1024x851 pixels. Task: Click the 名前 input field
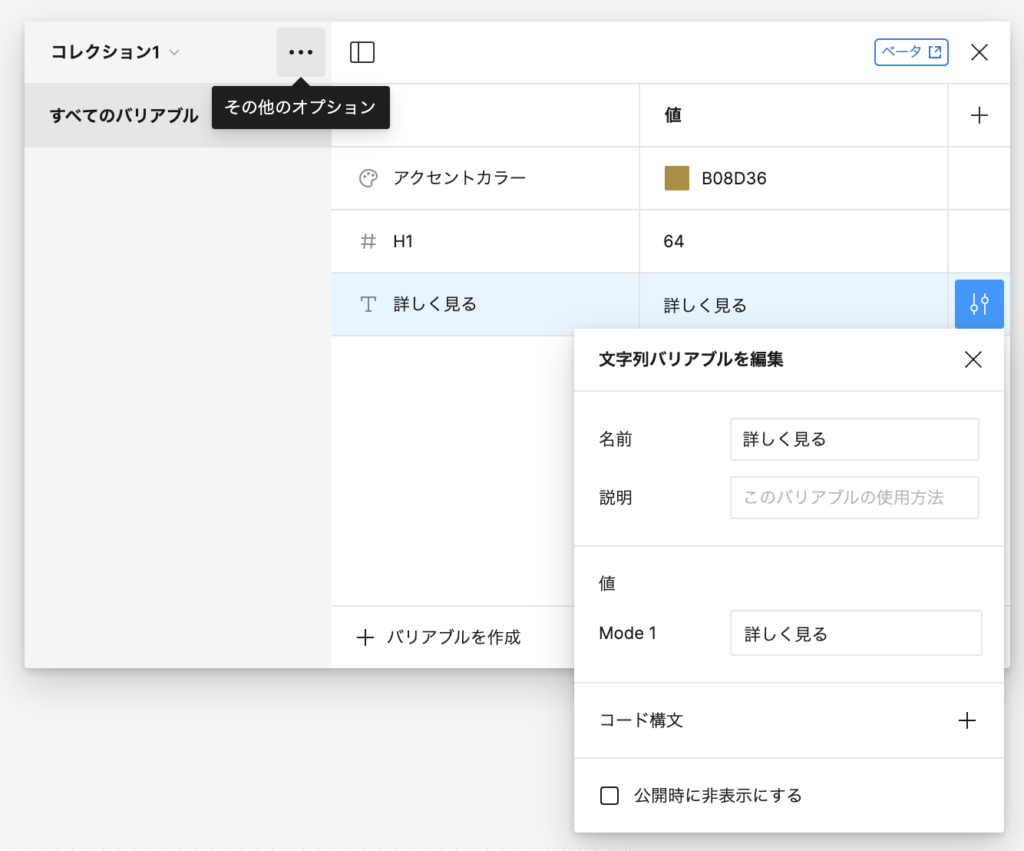[x=854, y=439]
